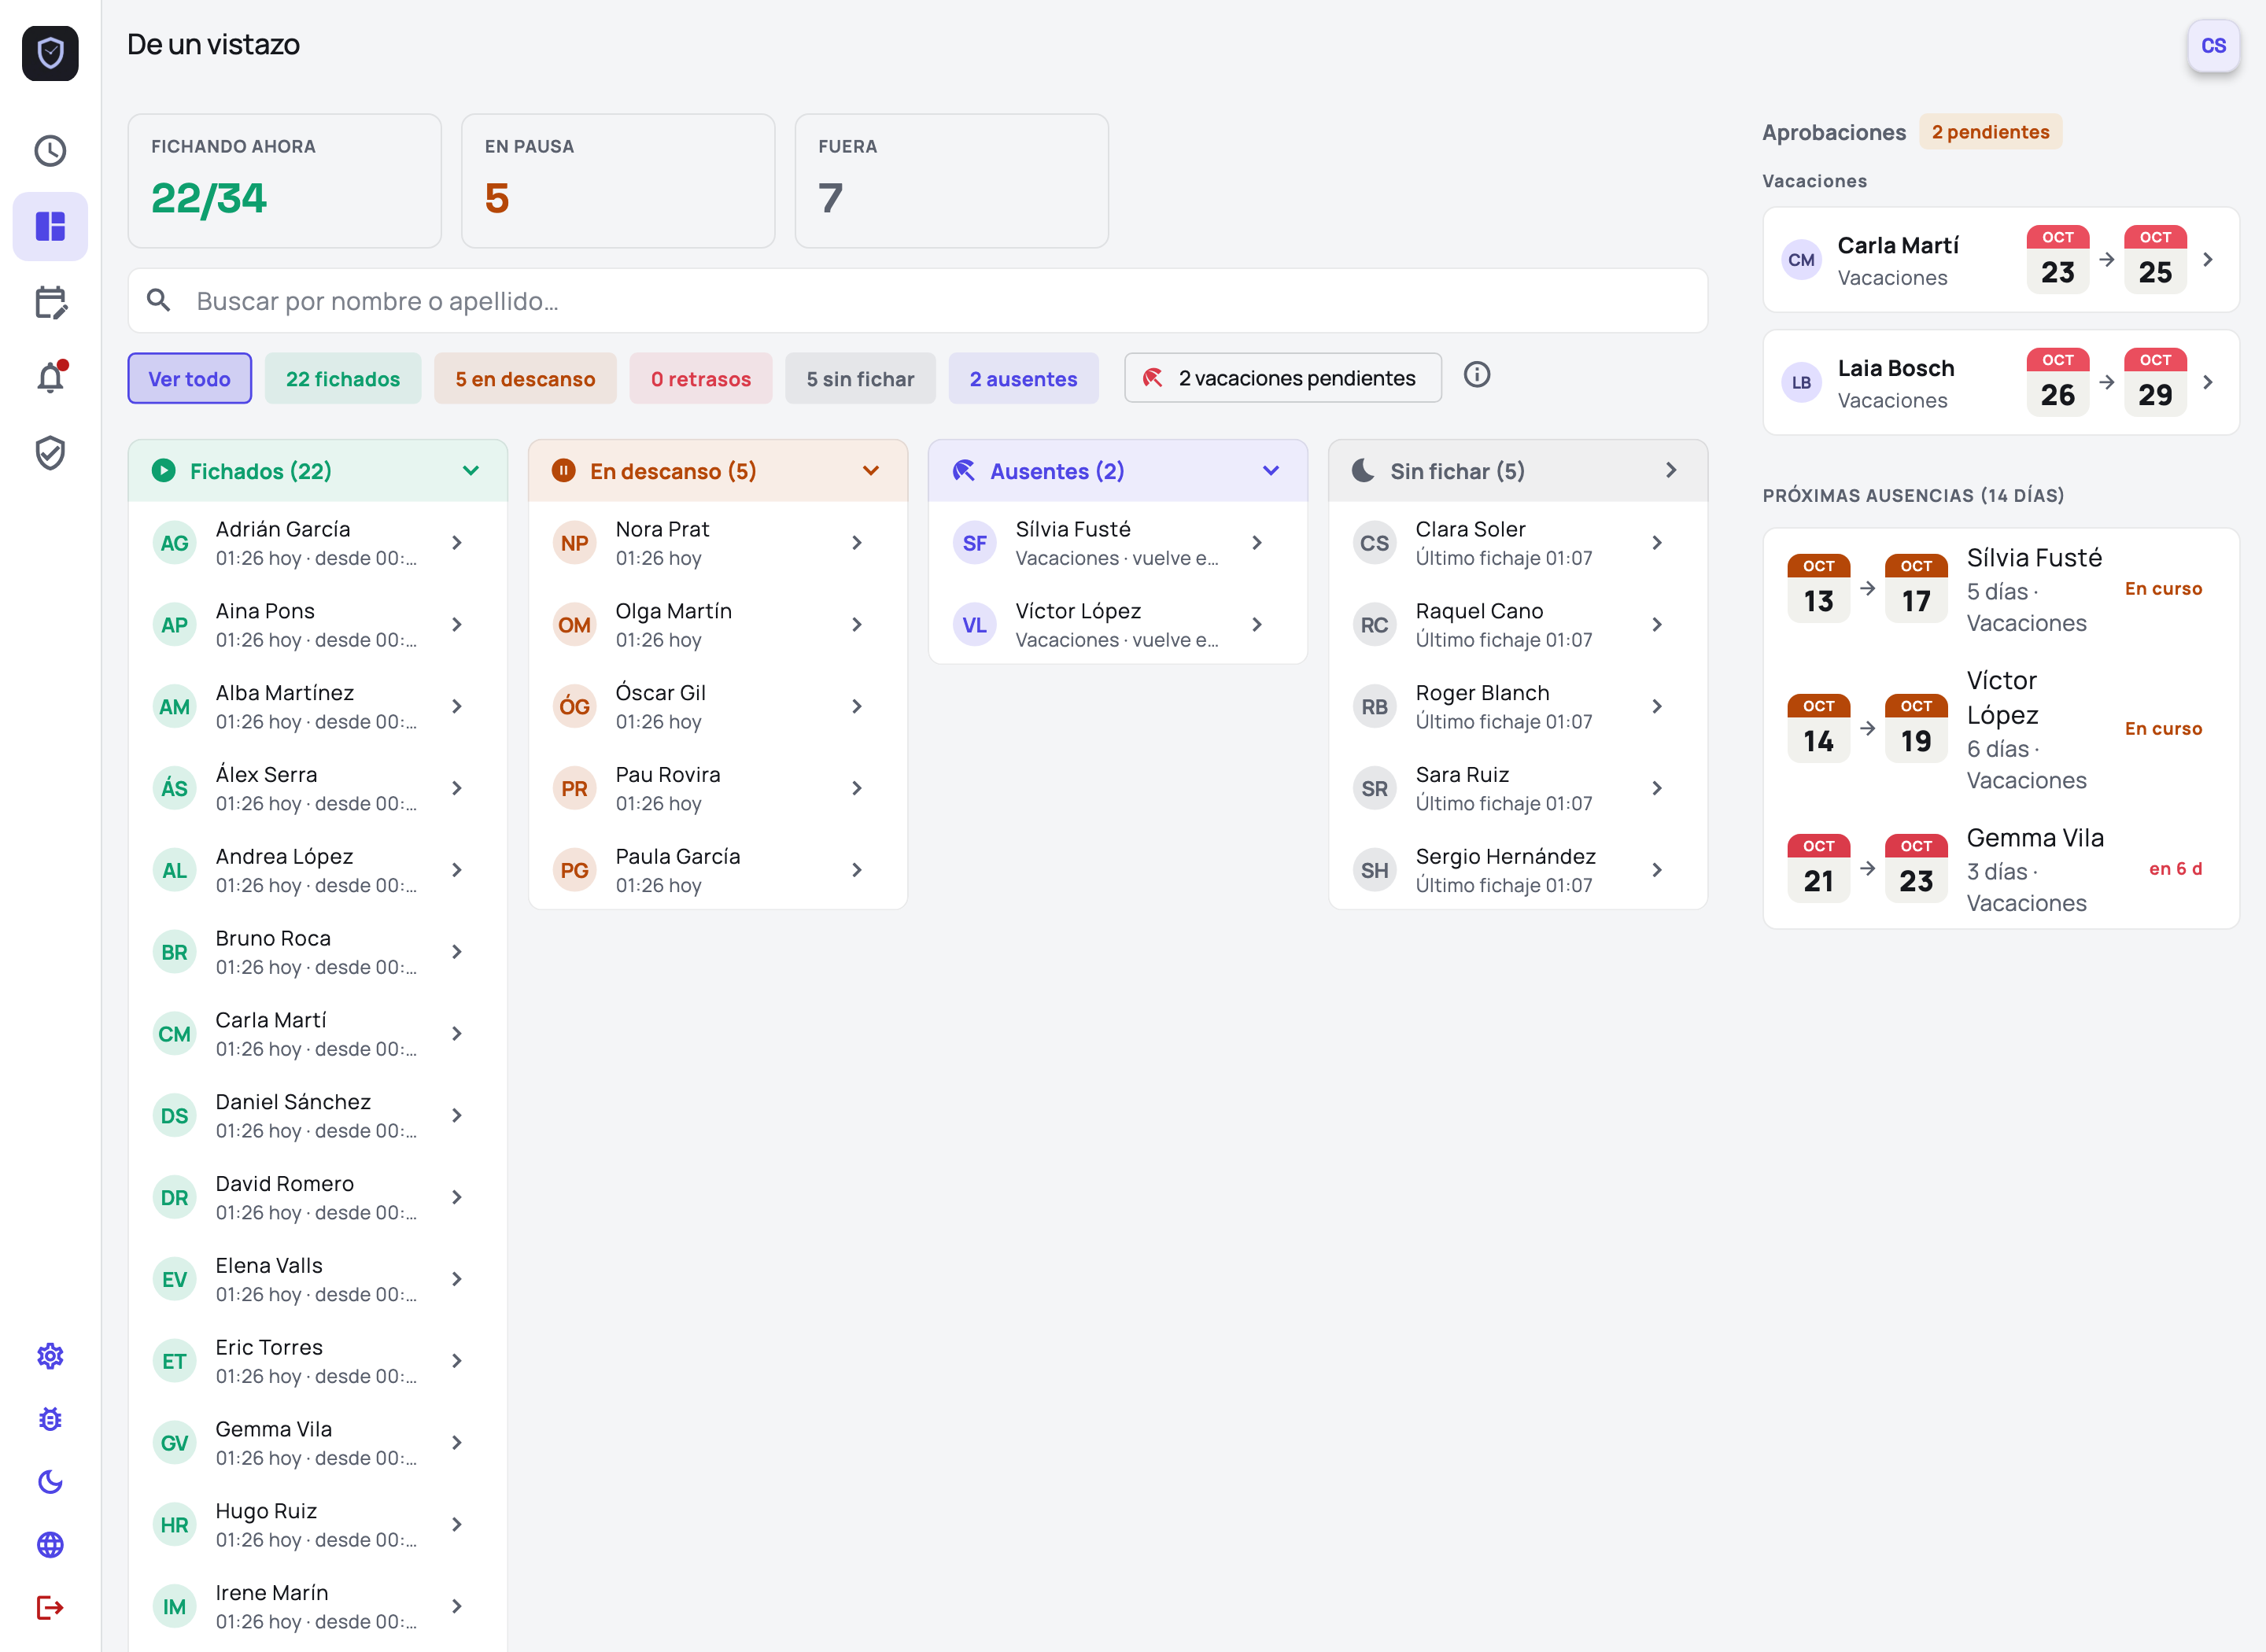
Task: Filter by 5 en descanso
Action: (x=525, y=379)
